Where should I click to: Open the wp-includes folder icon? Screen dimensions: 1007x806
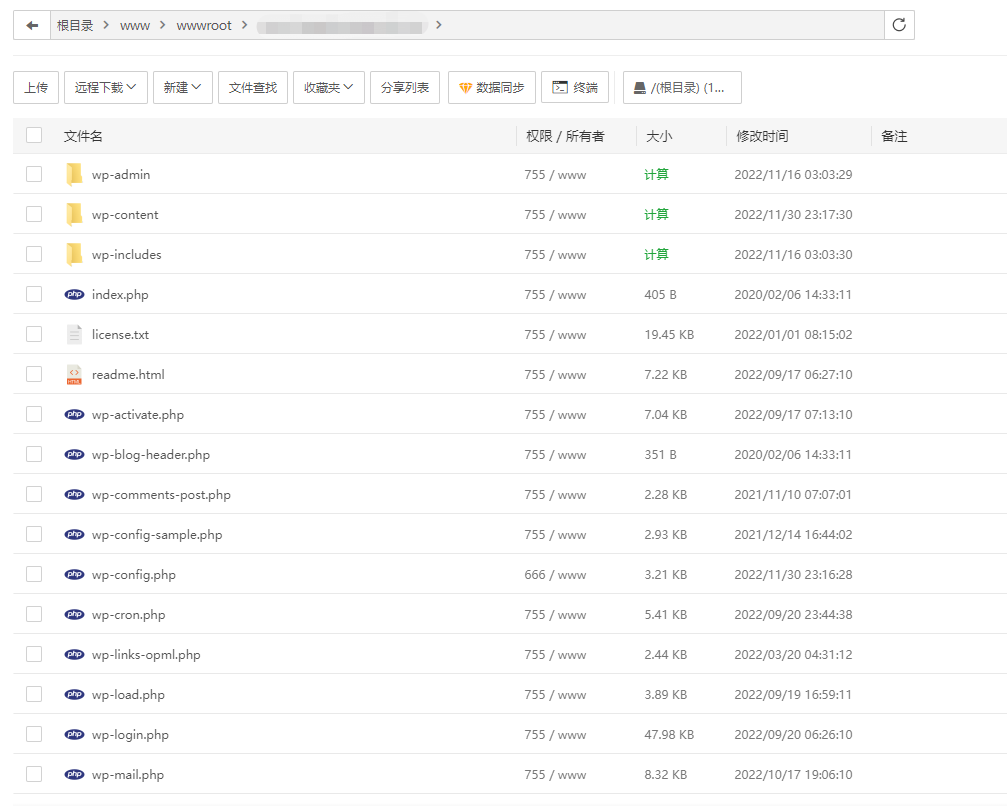pos(74,254)
